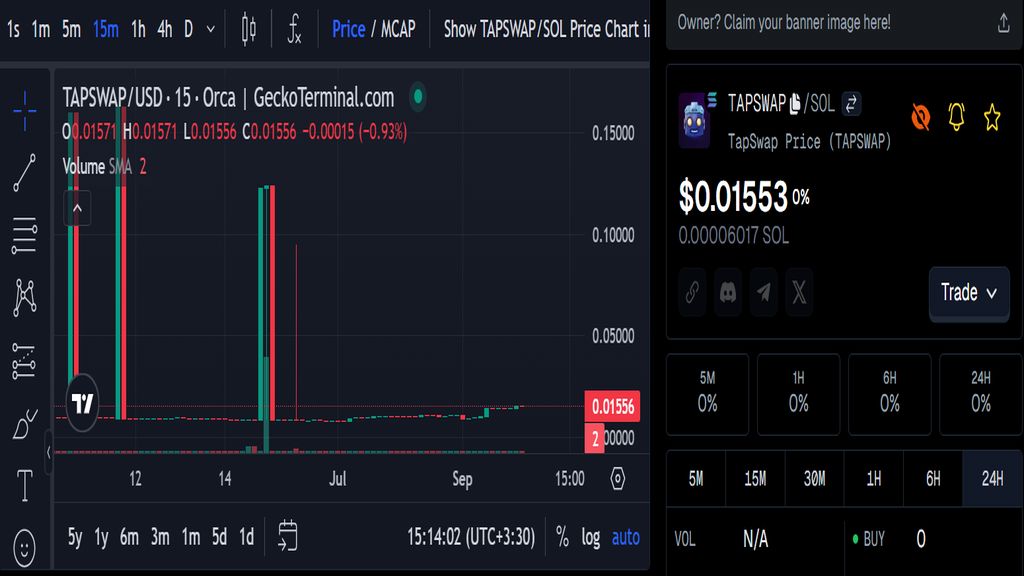Open the emoji icons tool
Image resolution: width=1024 pixels, height=576 pixels.
[x=25, y=547]
